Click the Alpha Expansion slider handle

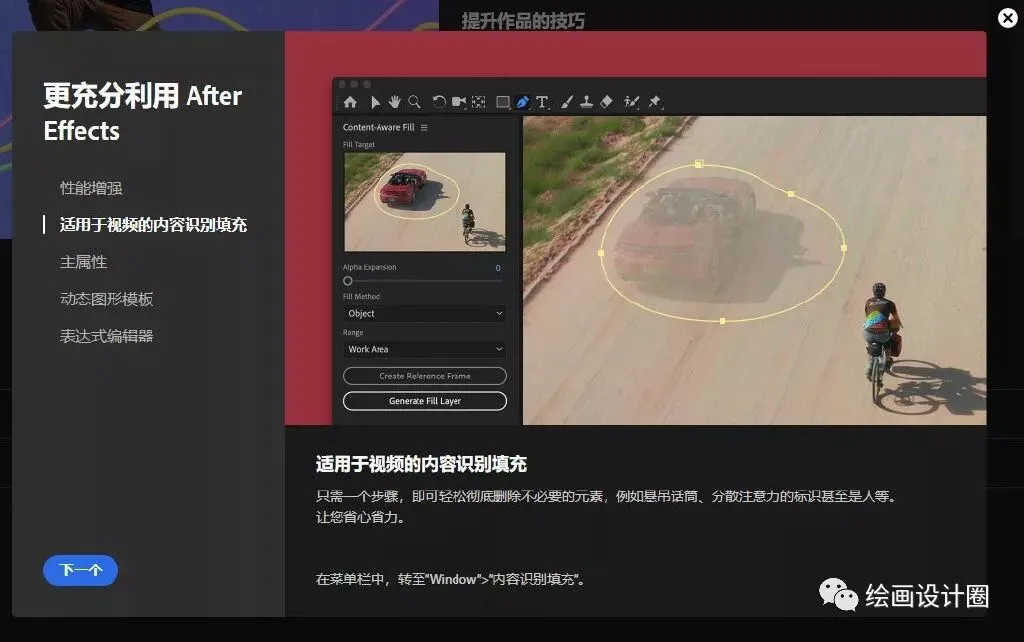click(348, 281)
